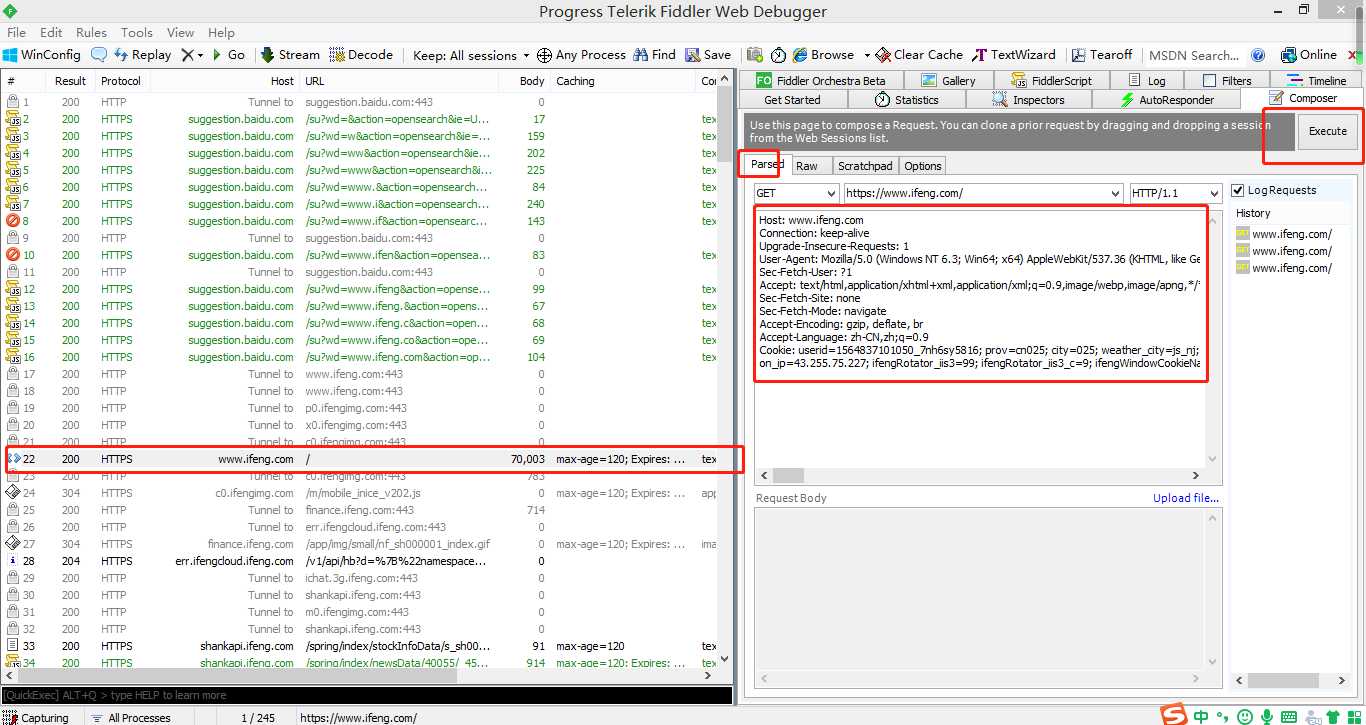Click the Online status indicator
Screen dimensions: 1366x725
tap(1309, 55)
